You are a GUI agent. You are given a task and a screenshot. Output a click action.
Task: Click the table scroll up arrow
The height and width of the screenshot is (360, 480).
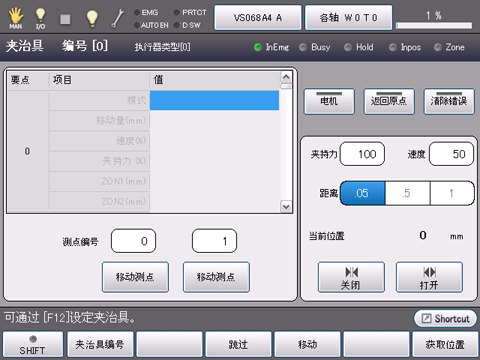(x=286, y=77)
